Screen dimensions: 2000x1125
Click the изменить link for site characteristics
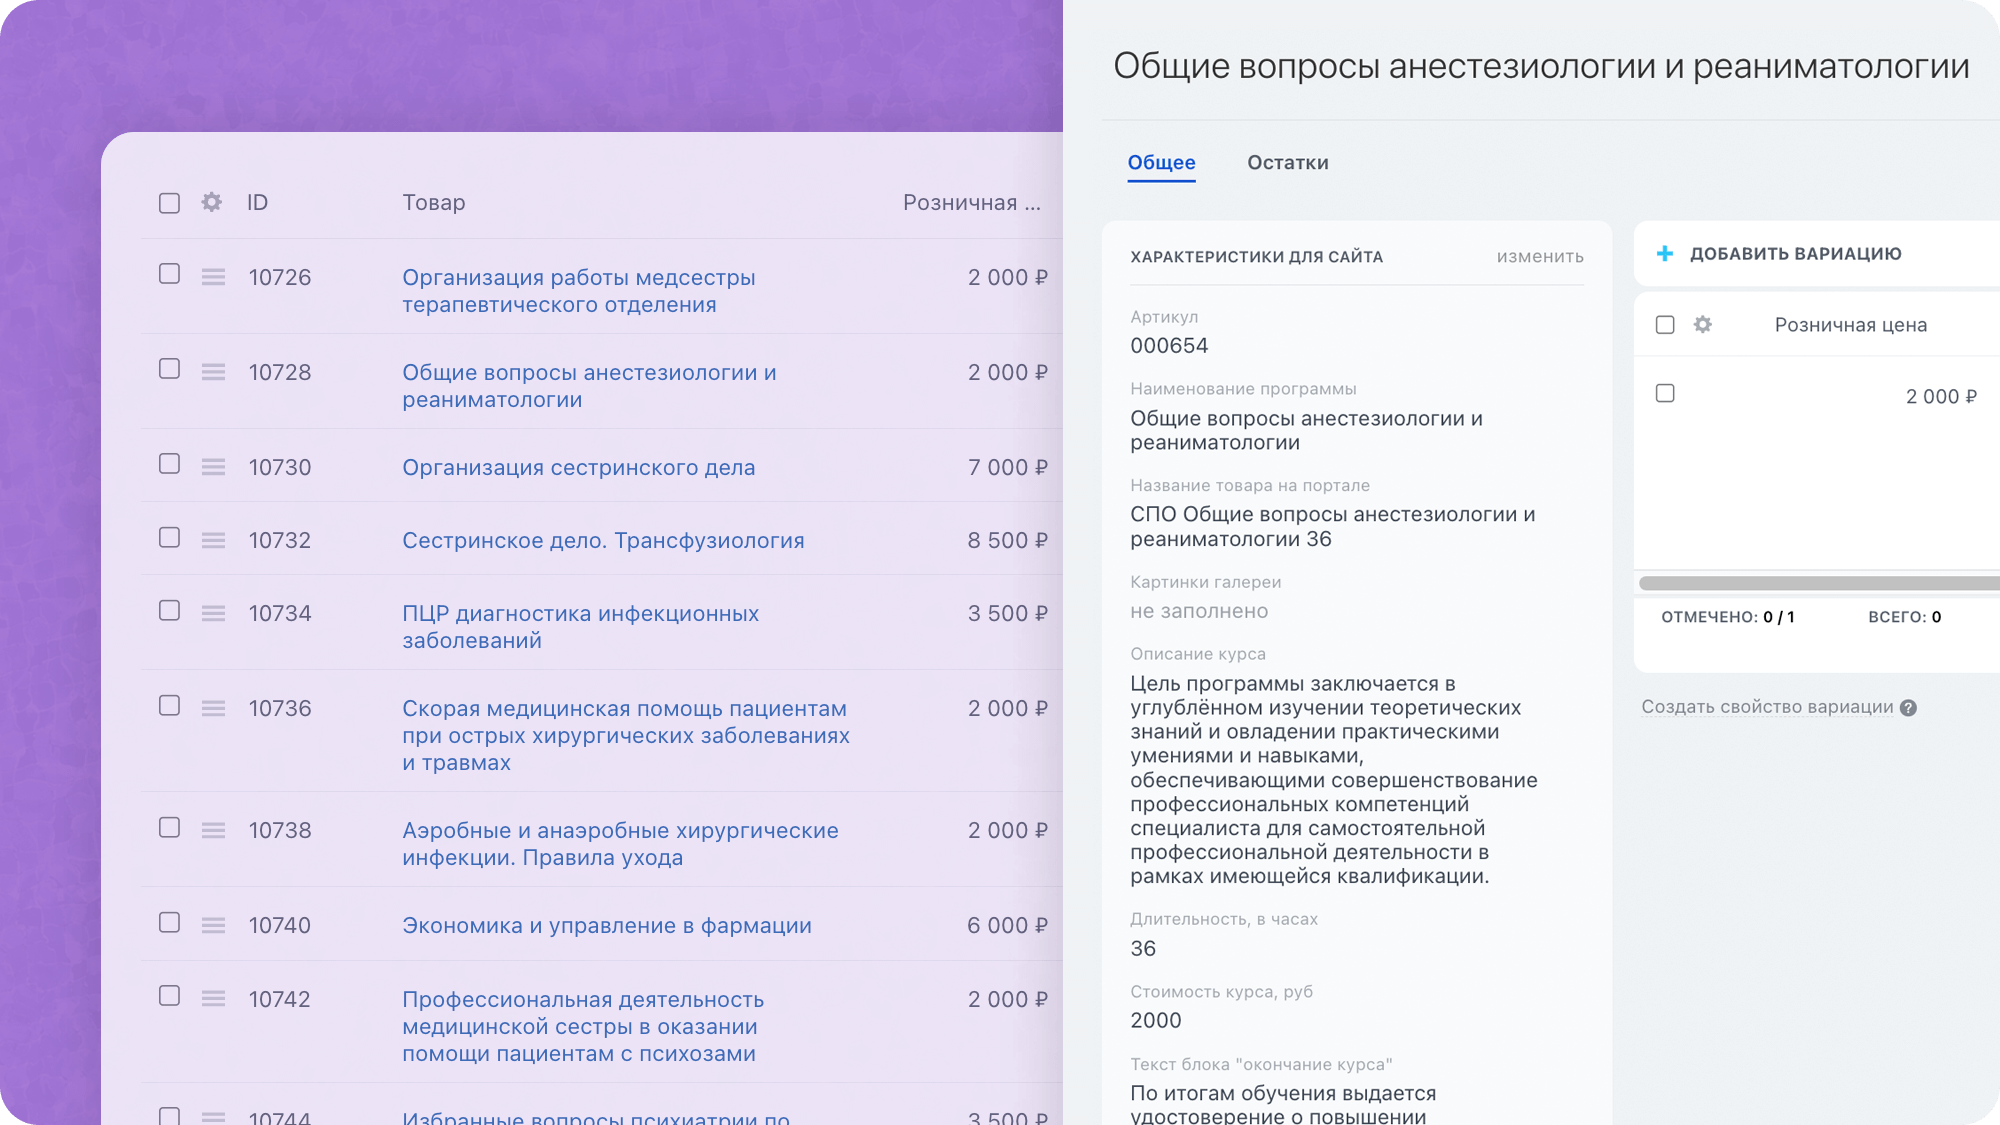[1540, 256]
